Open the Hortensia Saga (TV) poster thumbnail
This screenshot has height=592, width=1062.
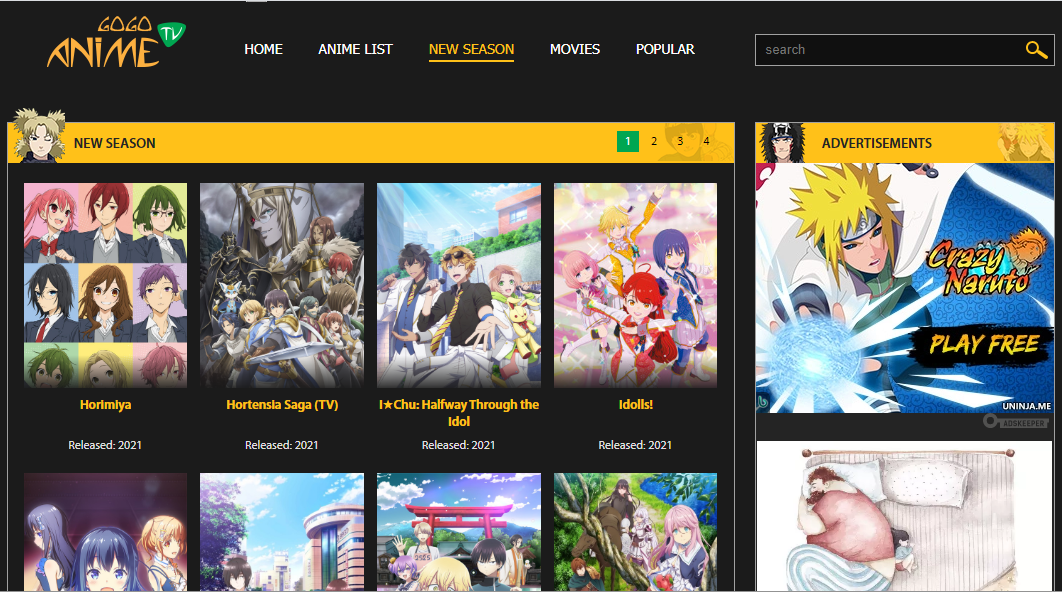pyautogui.click(x=282, y=285)
